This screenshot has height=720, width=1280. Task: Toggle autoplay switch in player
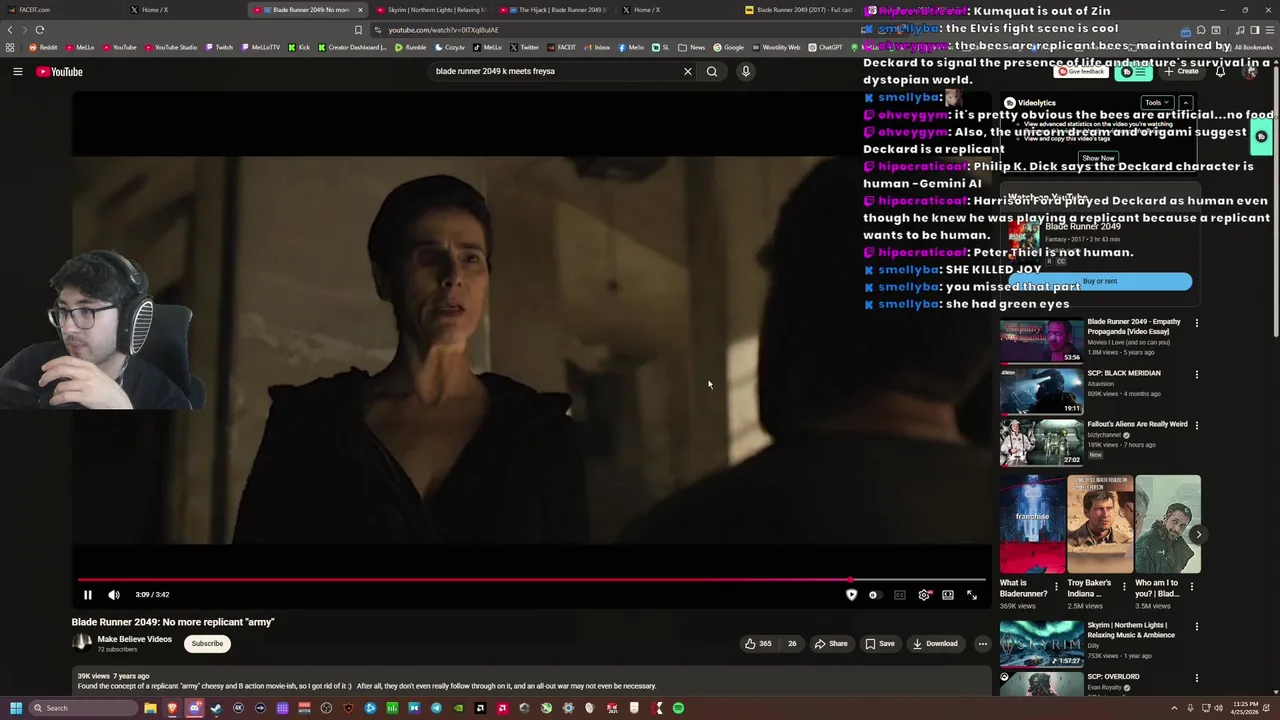pos(874,595)
